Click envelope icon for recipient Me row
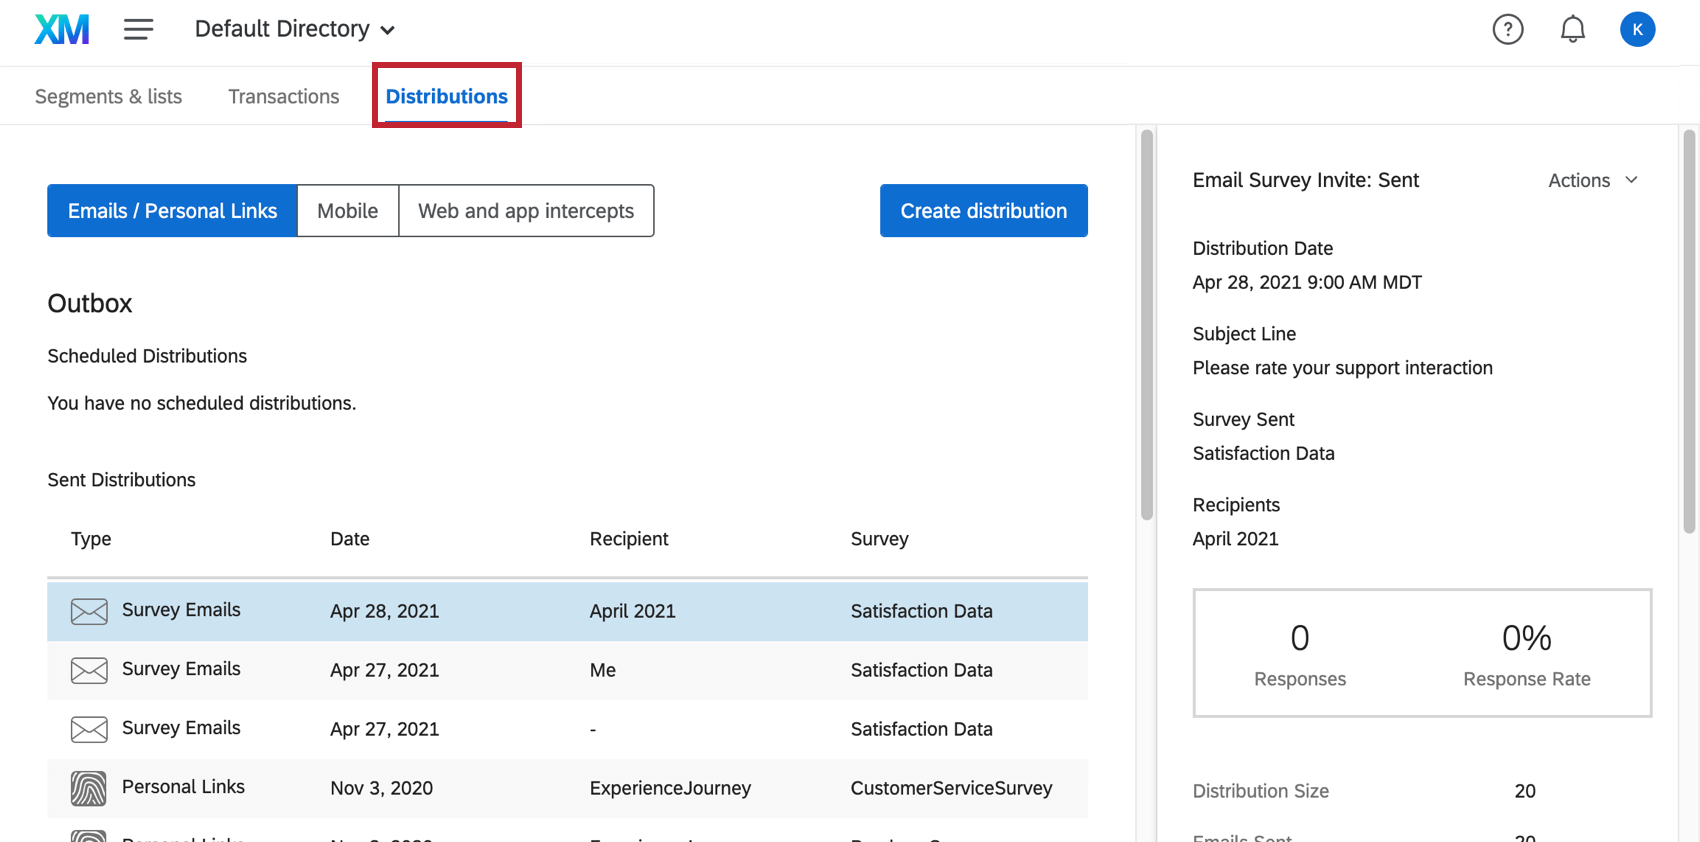 (89, 670)
